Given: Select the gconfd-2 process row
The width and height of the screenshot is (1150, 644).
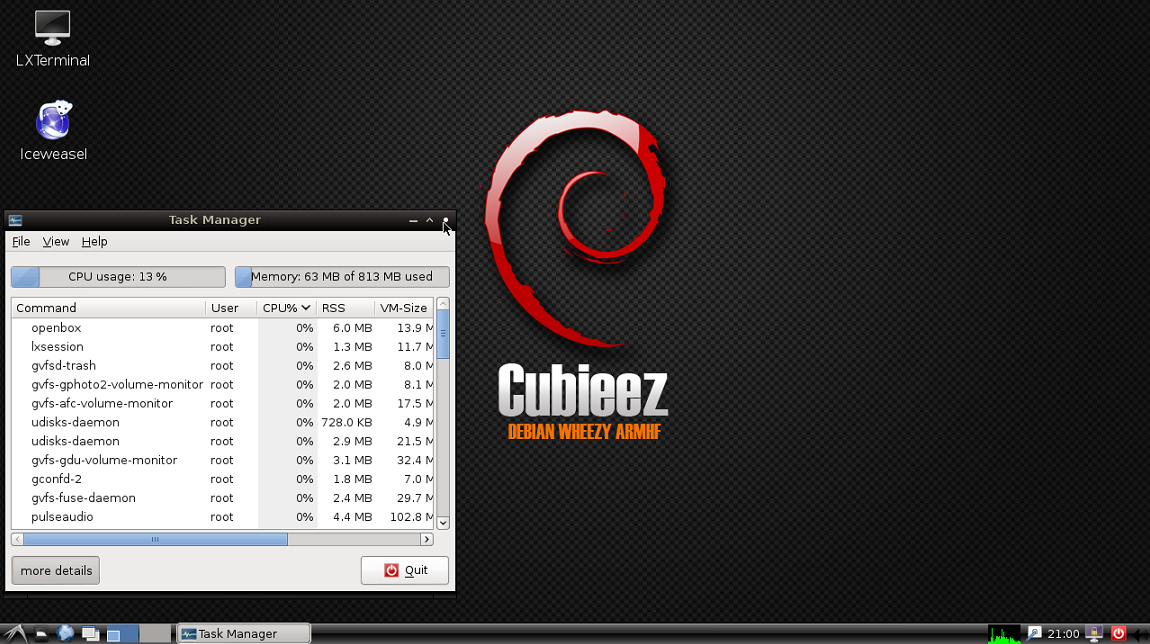Looking at the screenshot, I should tap(222, 479).
